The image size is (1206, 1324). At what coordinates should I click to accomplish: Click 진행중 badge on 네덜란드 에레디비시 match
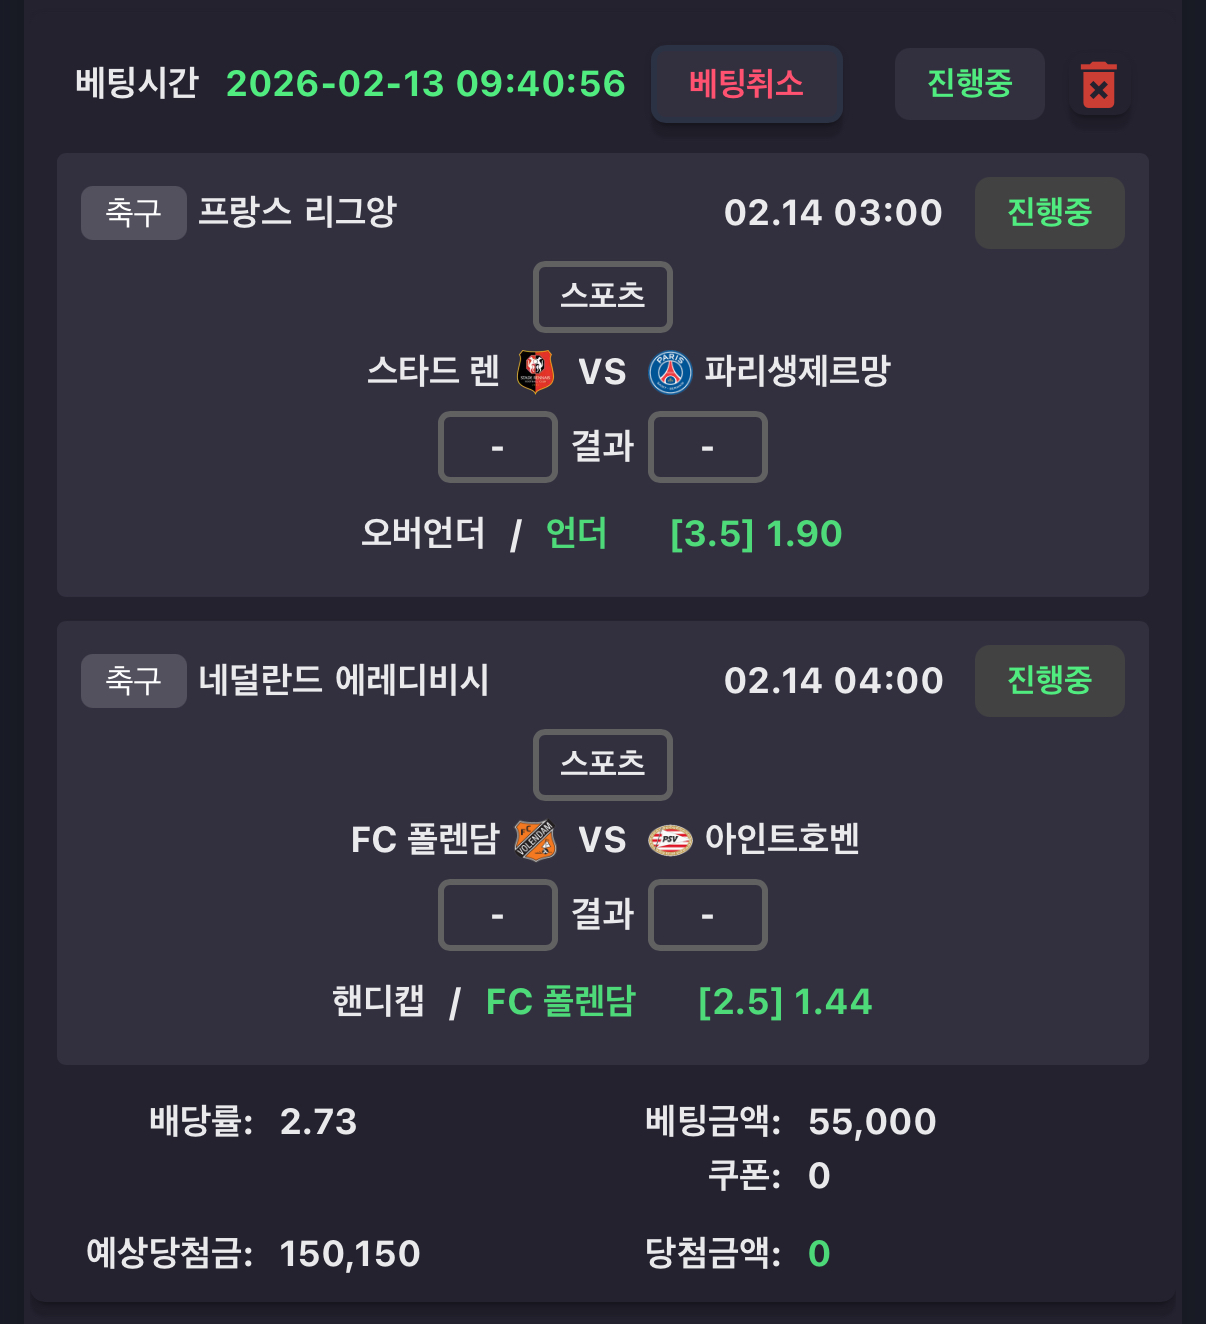1049,681
